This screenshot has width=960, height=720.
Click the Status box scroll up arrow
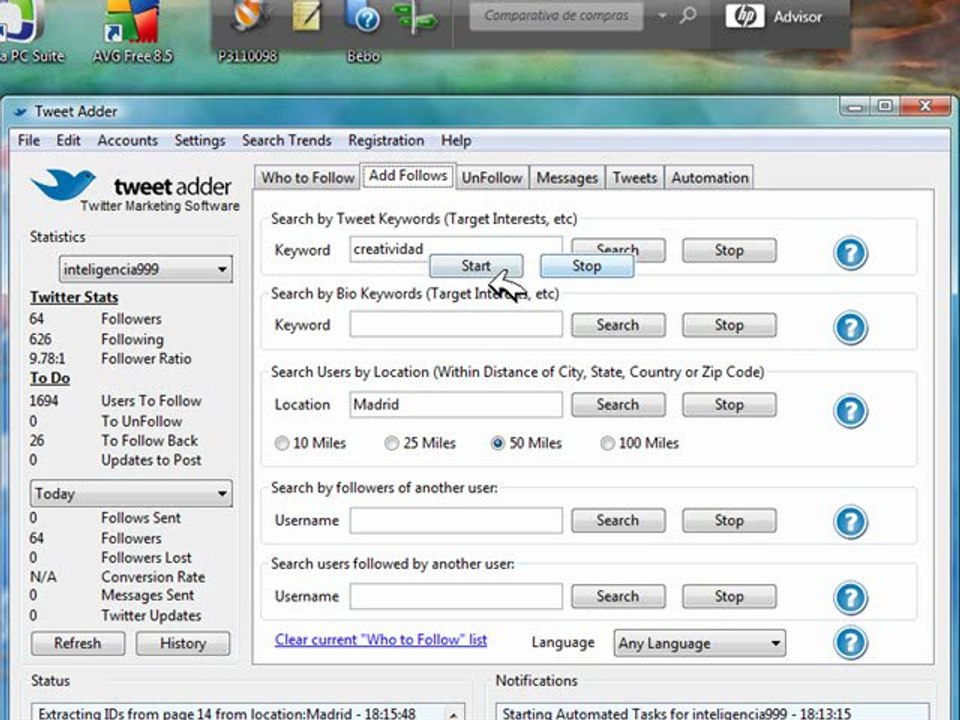pos(454,714)
